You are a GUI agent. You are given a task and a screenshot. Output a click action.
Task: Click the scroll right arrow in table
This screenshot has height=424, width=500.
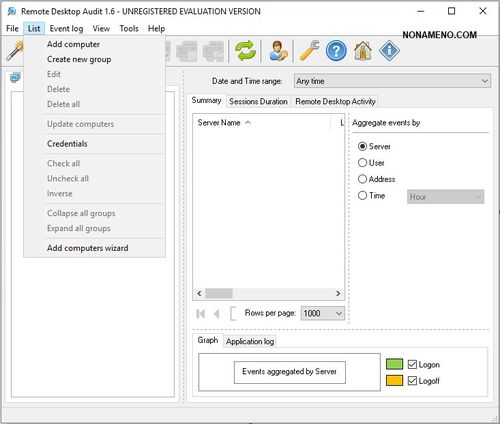coord(338,293)
